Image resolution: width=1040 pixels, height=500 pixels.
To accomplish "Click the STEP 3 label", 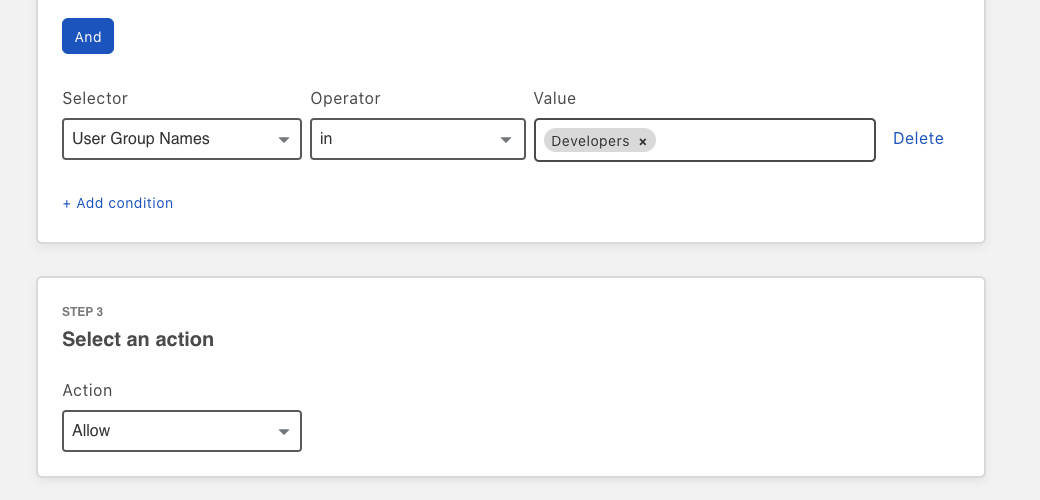I will [83, 312].
